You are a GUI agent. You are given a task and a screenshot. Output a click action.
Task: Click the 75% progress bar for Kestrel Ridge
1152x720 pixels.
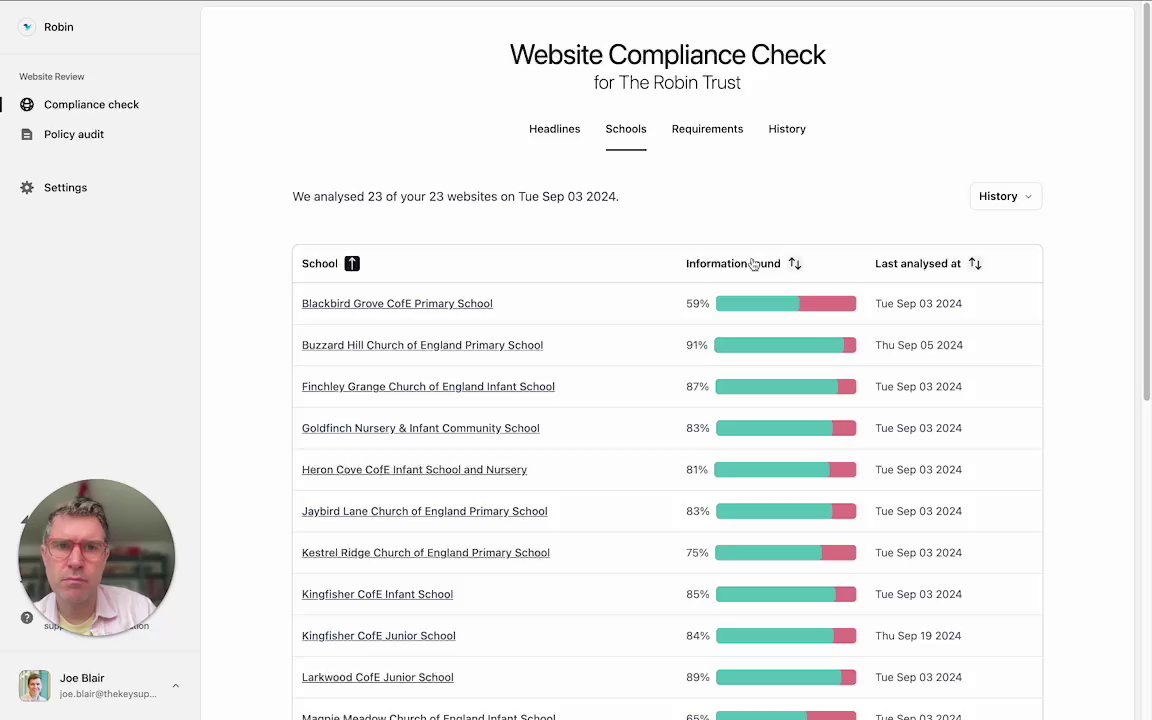785,552
